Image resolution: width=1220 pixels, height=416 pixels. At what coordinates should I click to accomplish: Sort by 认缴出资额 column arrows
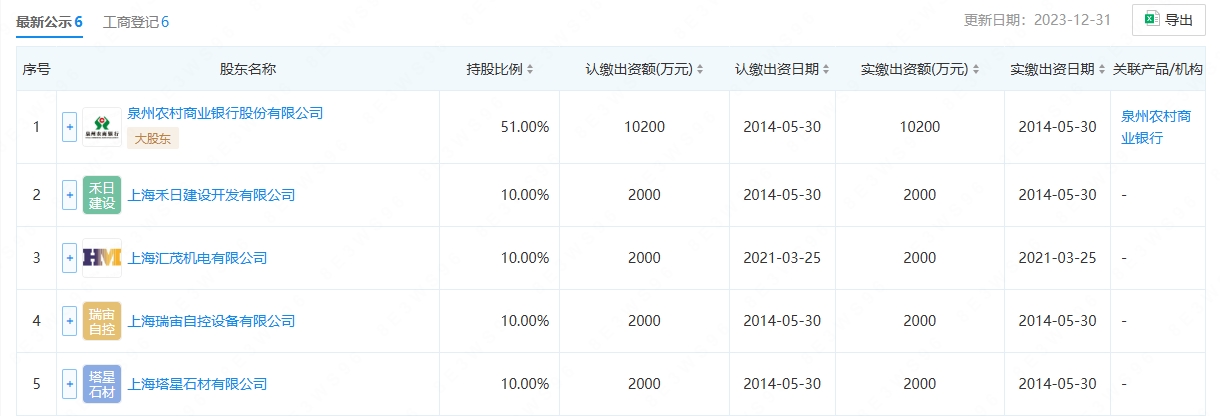(700, 70)
